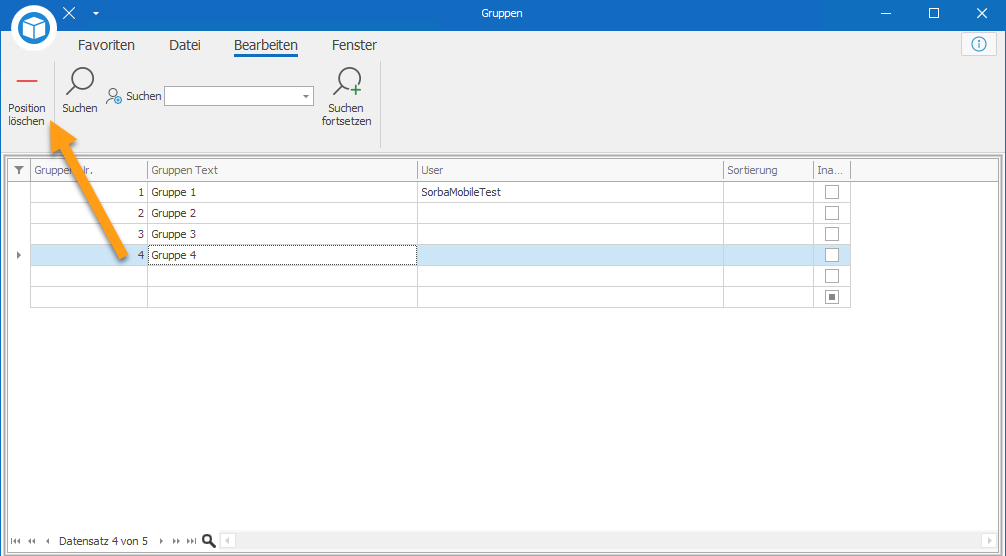Minimize the Gruppen window

[x=887, y=13]
